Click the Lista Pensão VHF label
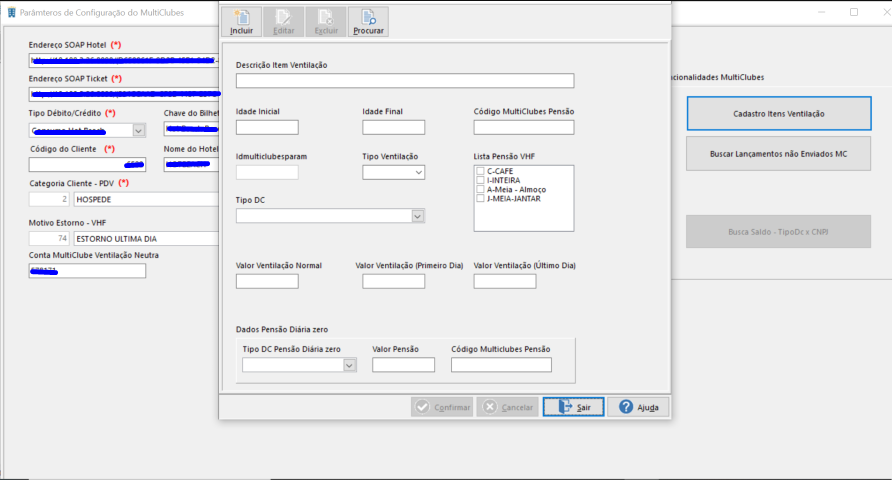 pyautogui.click(x=504, y=156)
